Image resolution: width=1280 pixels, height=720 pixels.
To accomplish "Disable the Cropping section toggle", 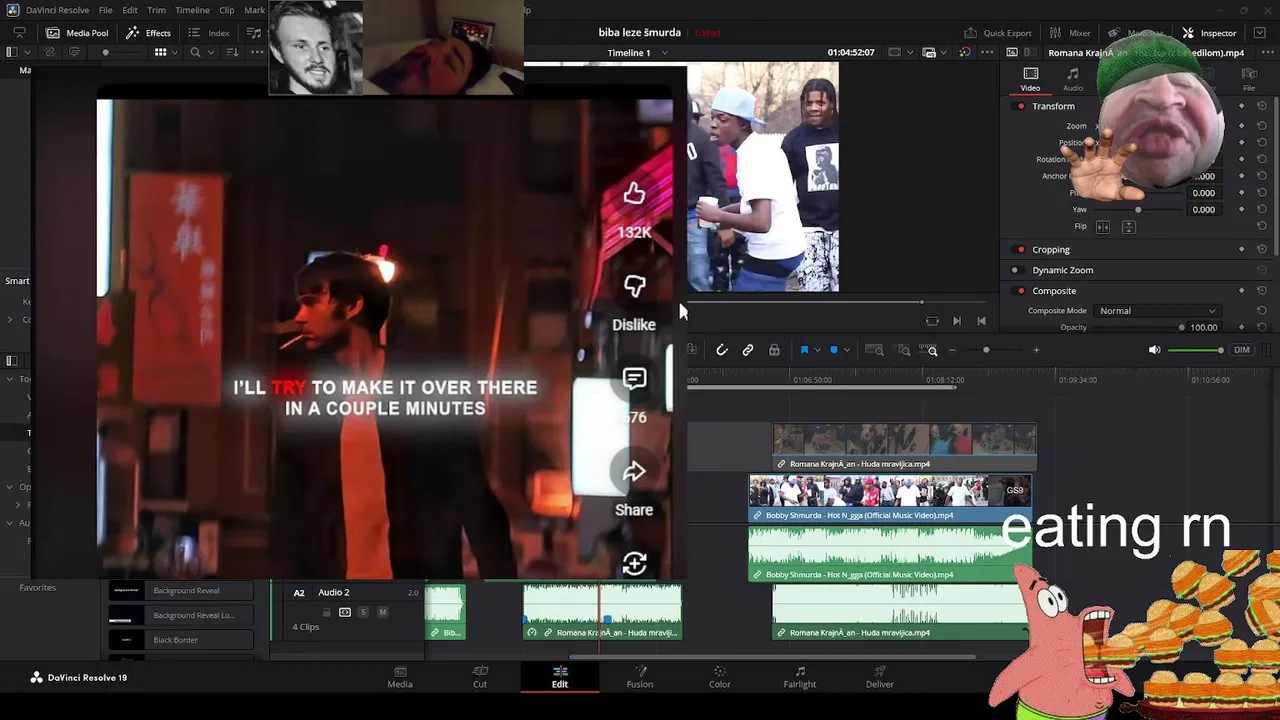I will click(x=1020, y=250).
